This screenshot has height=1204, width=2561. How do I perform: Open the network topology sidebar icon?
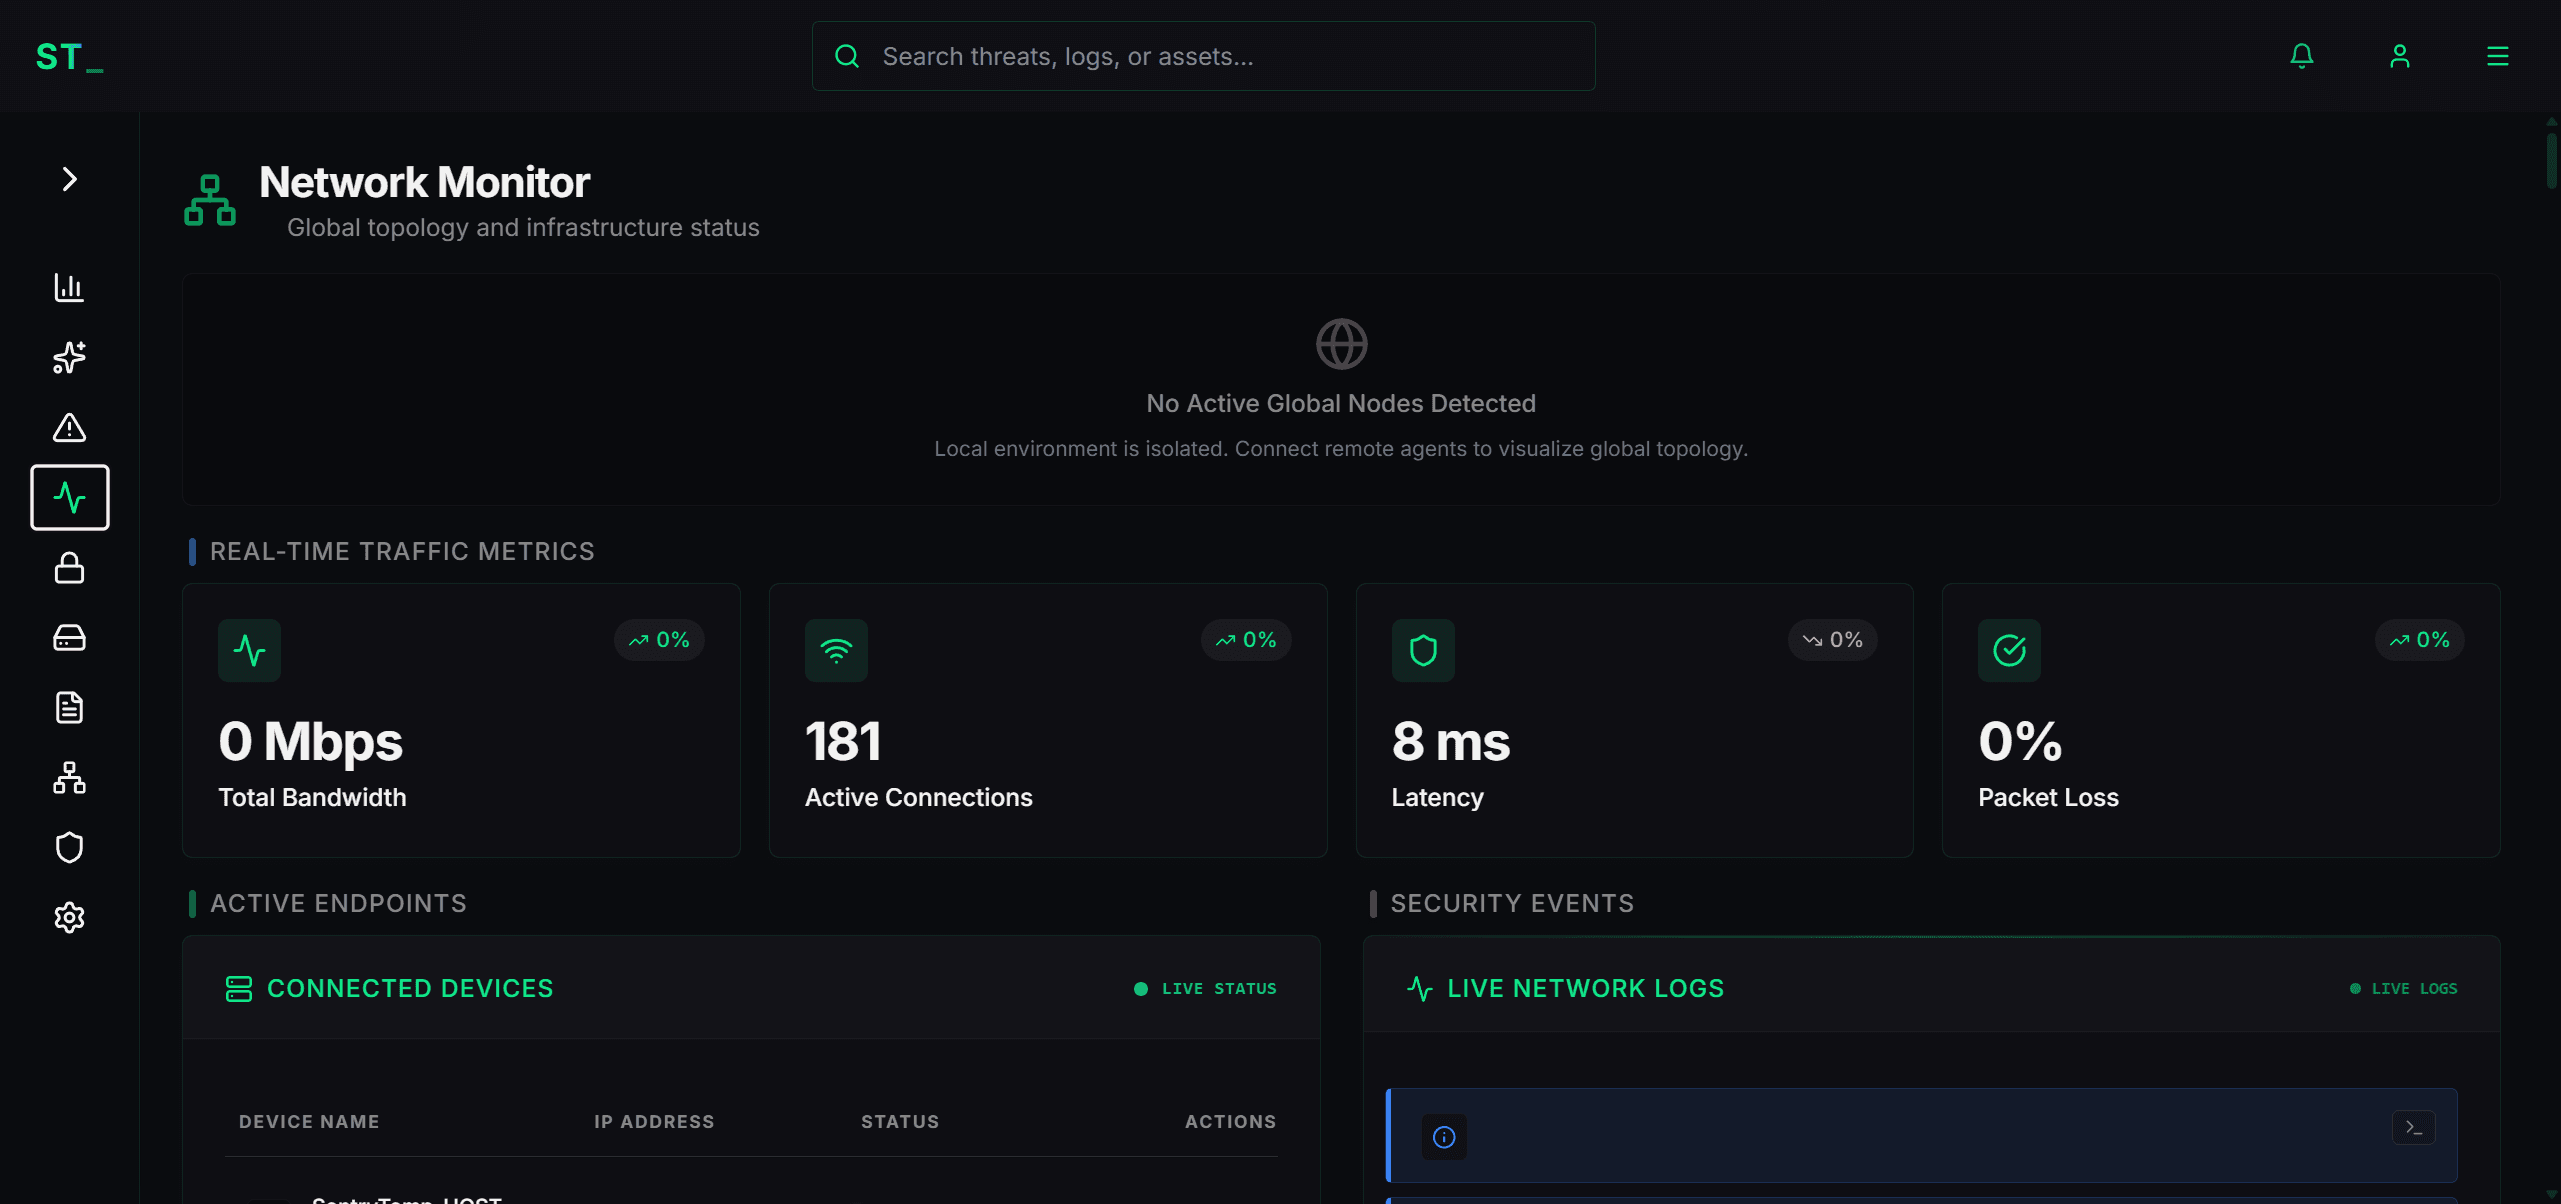[x=69, y=777]
